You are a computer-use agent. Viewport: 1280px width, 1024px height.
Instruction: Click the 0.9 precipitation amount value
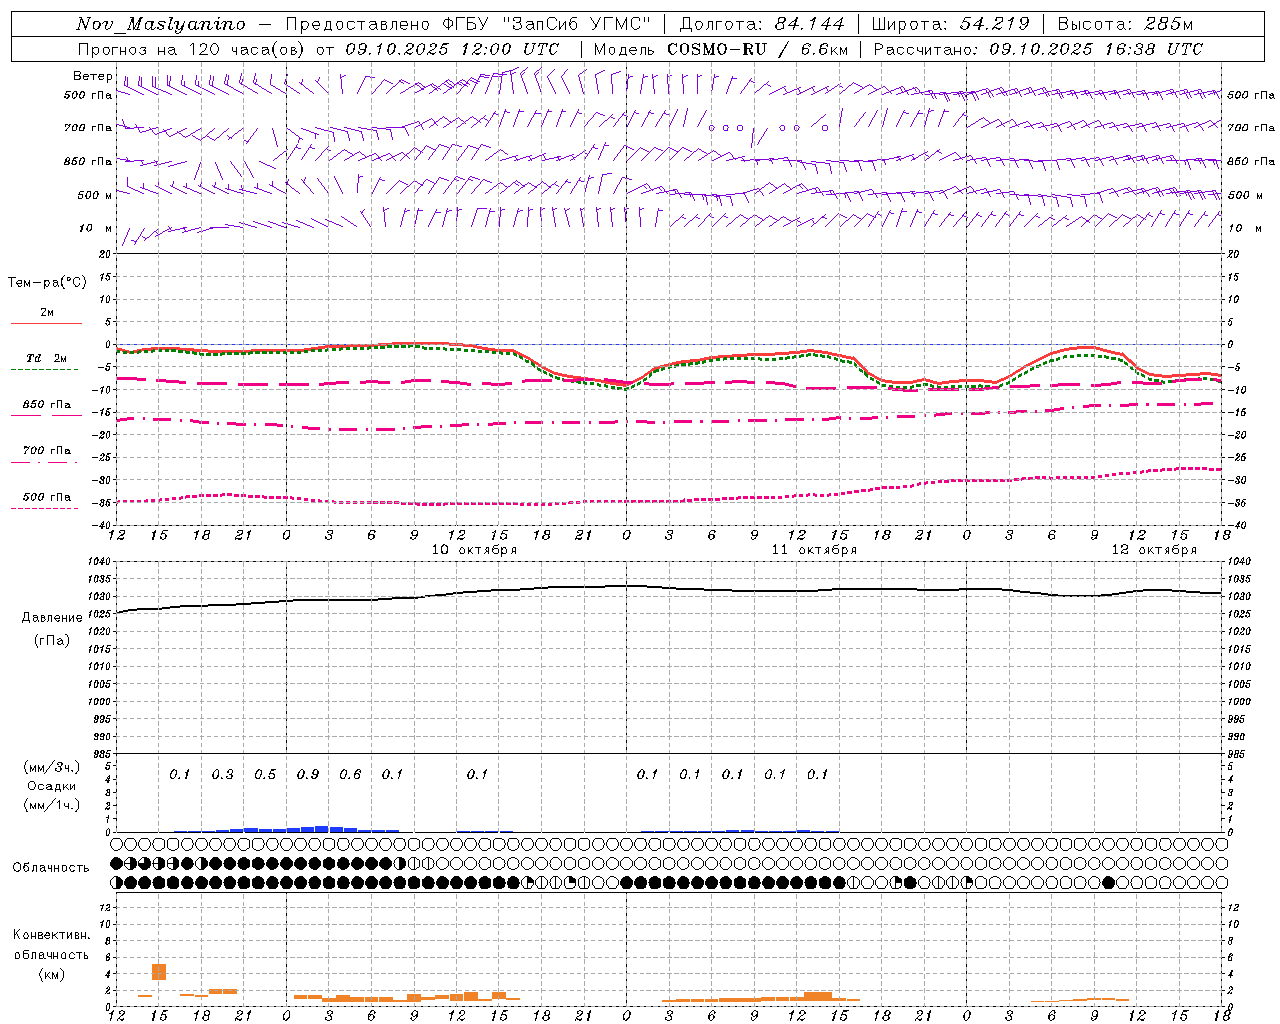[x=308, y=774]
